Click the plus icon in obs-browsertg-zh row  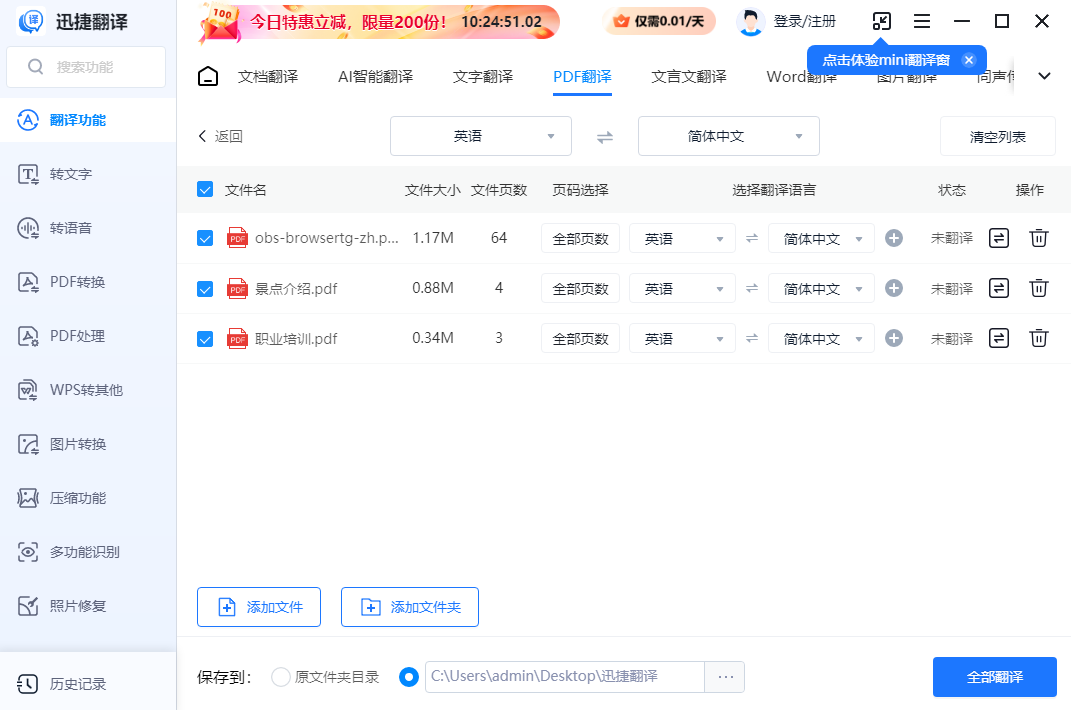894,238
